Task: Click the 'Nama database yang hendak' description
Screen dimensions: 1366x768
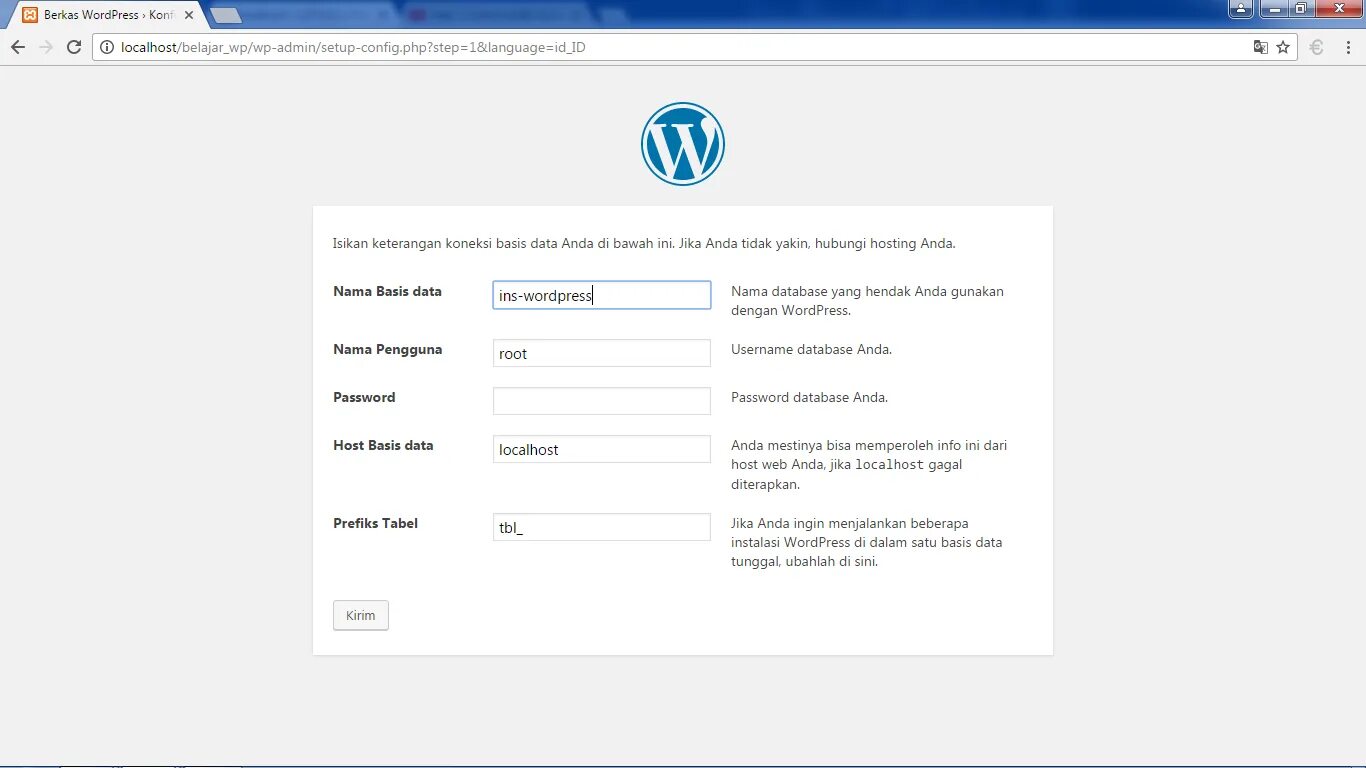Action: pos(867,301)
